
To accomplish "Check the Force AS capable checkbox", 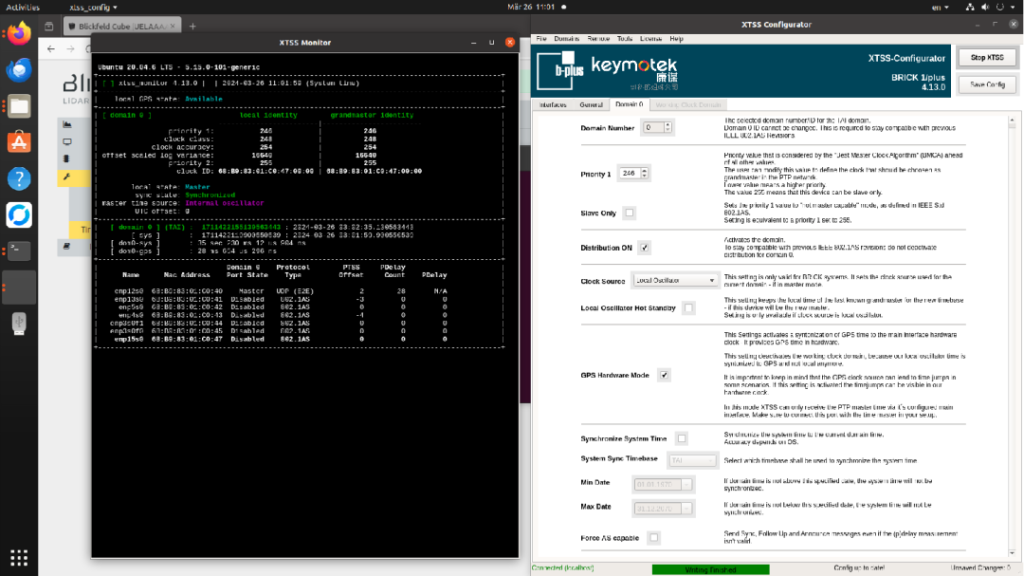I will (x=654, y=538).
